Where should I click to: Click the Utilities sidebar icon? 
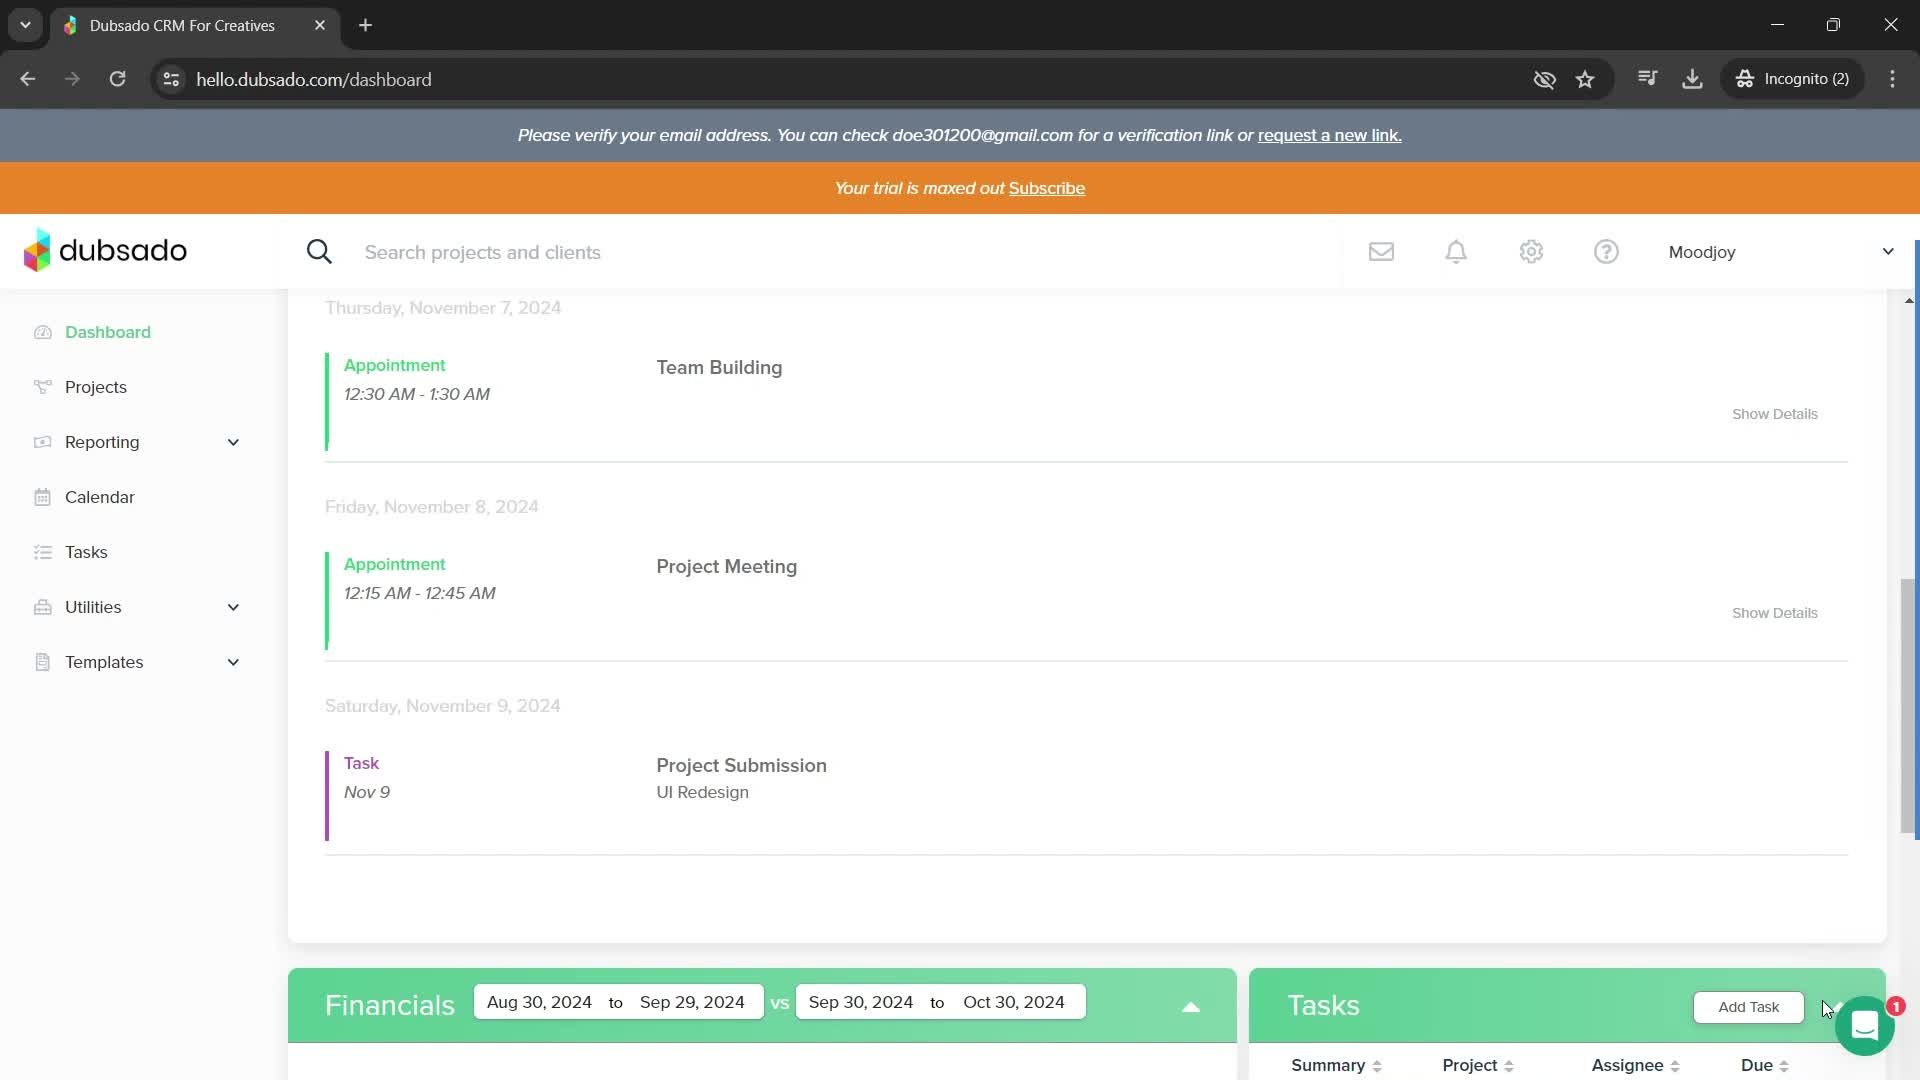tap(42, 607)
